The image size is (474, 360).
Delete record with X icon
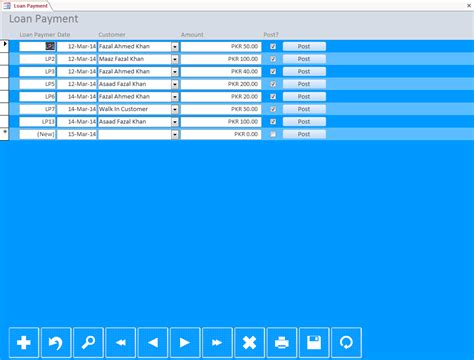tap(250, 342)
